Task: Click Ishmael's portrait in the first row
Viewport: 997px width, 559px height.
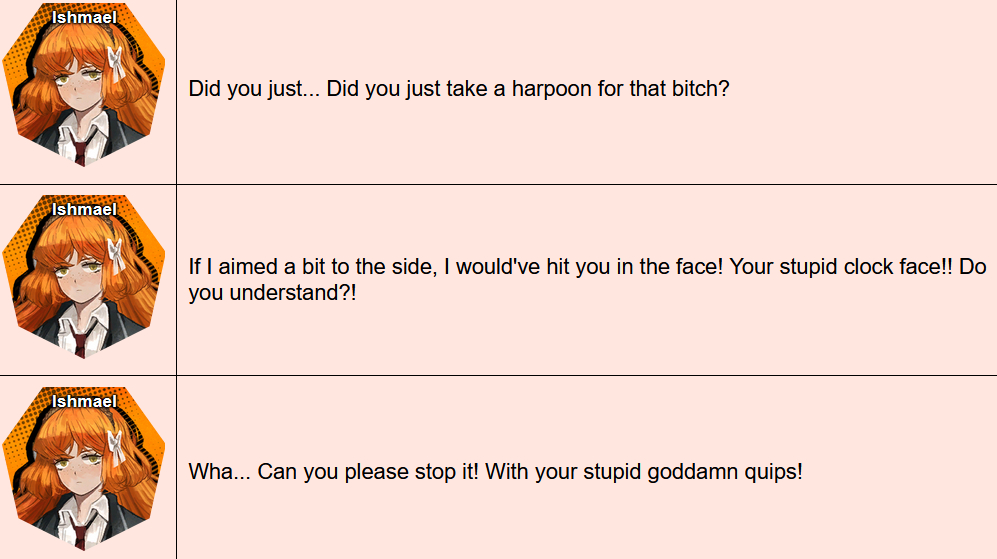Action: point(84,85)
